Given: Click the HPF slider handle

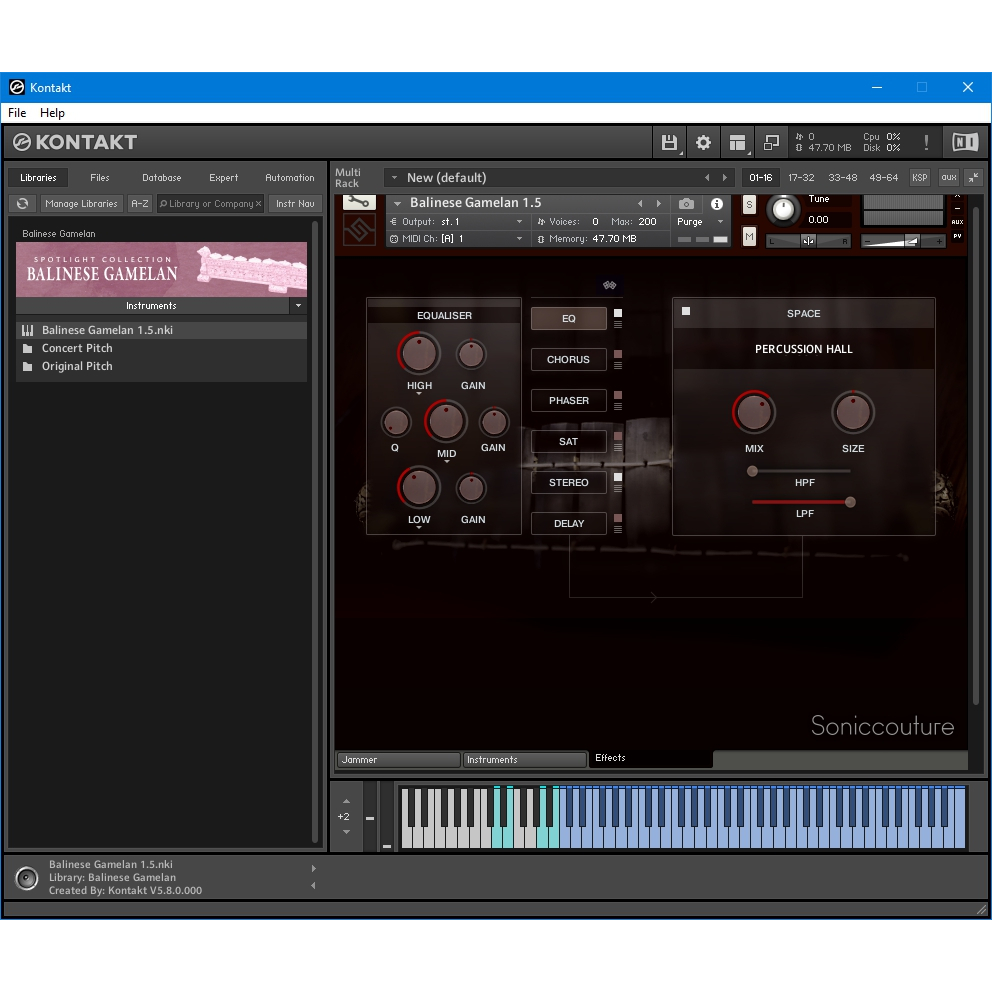Looking at the screenshot, I should pos(752,471).
